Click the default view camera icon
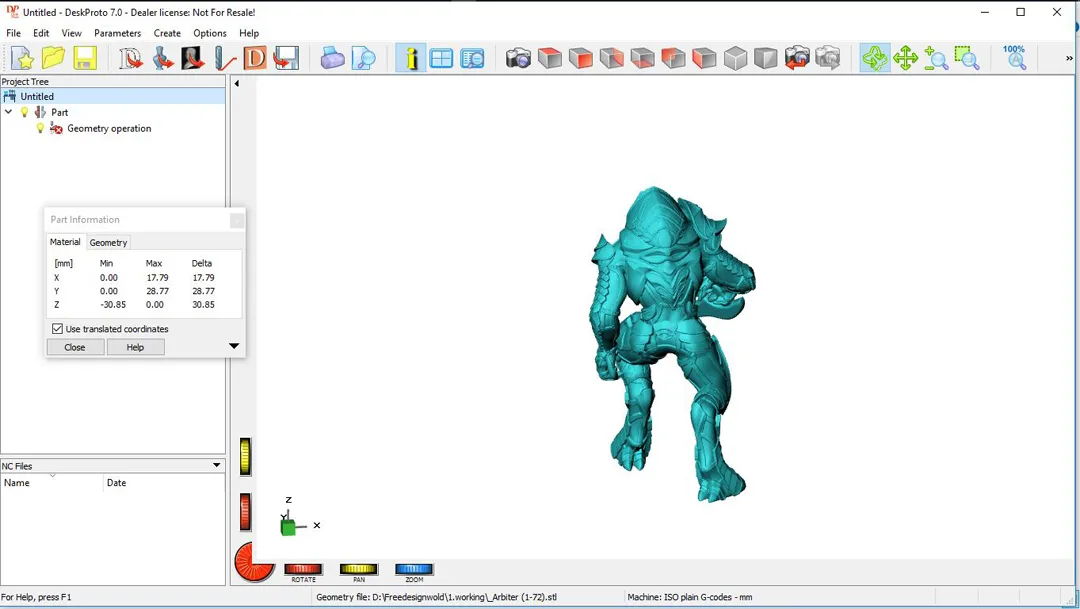The width and height of the screenshot is (1080, 609). point(519,59)
